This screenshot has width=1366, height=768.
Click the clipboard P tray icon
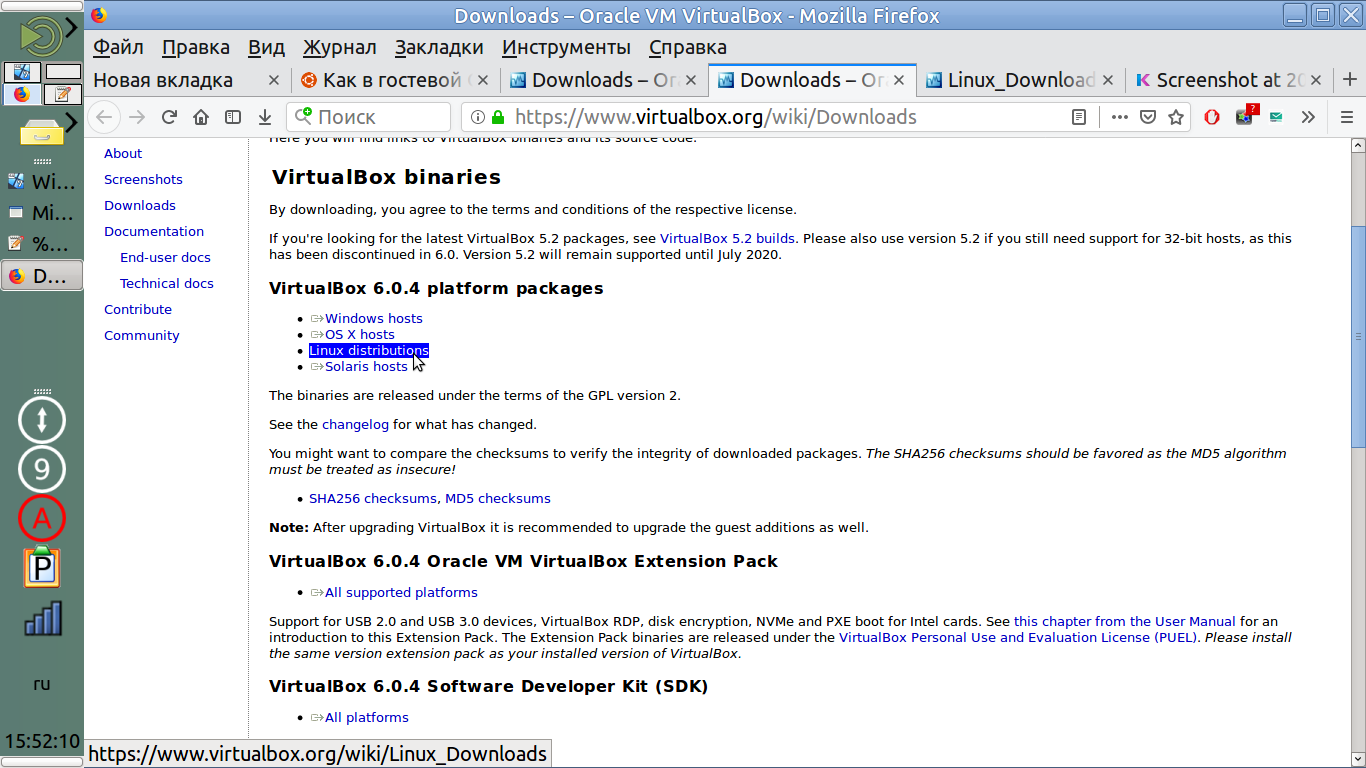pyautogui.click(x=42, y=566)
